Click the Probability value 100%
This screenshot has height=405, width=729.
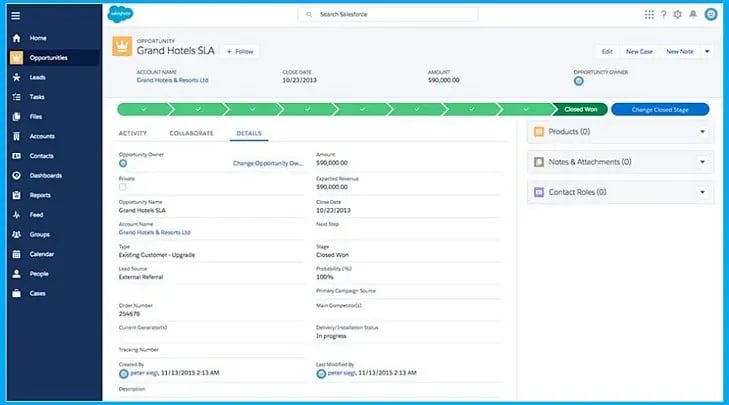coord(325,277)
